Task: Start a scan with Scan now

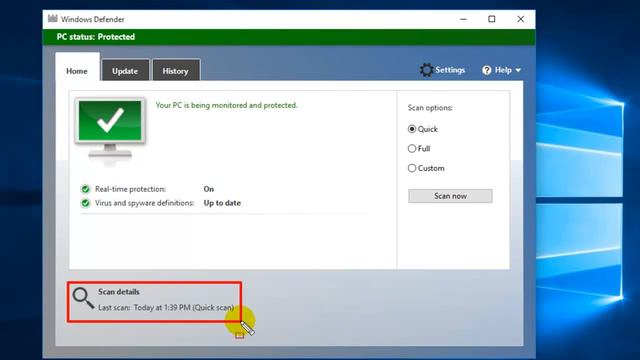Action: [x=450, y=196]
